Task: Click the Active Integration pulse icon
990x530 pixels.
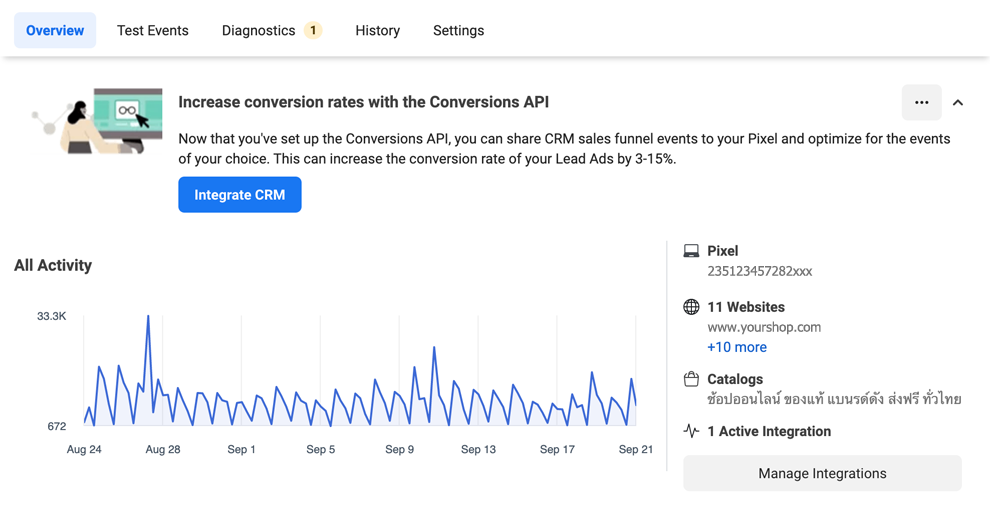Action: pos(691,431)
